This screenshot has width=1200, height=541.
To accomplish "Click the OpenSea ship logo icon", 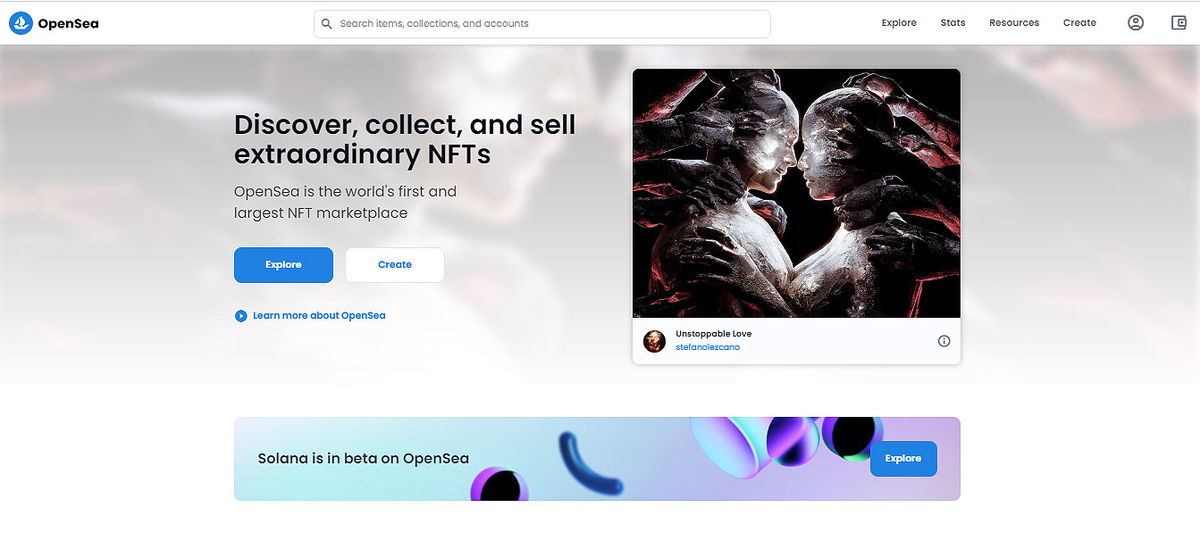I will (x=21, y=23).
